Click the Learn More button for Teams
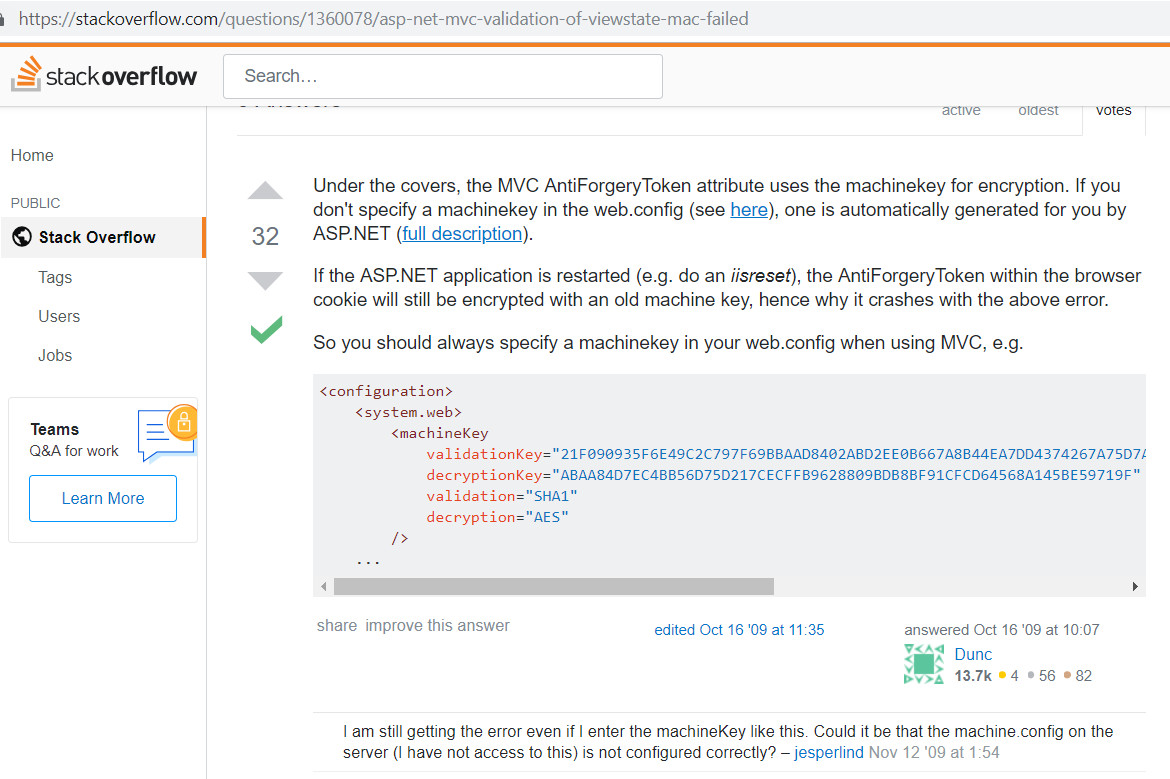 (x=103, y=498)
